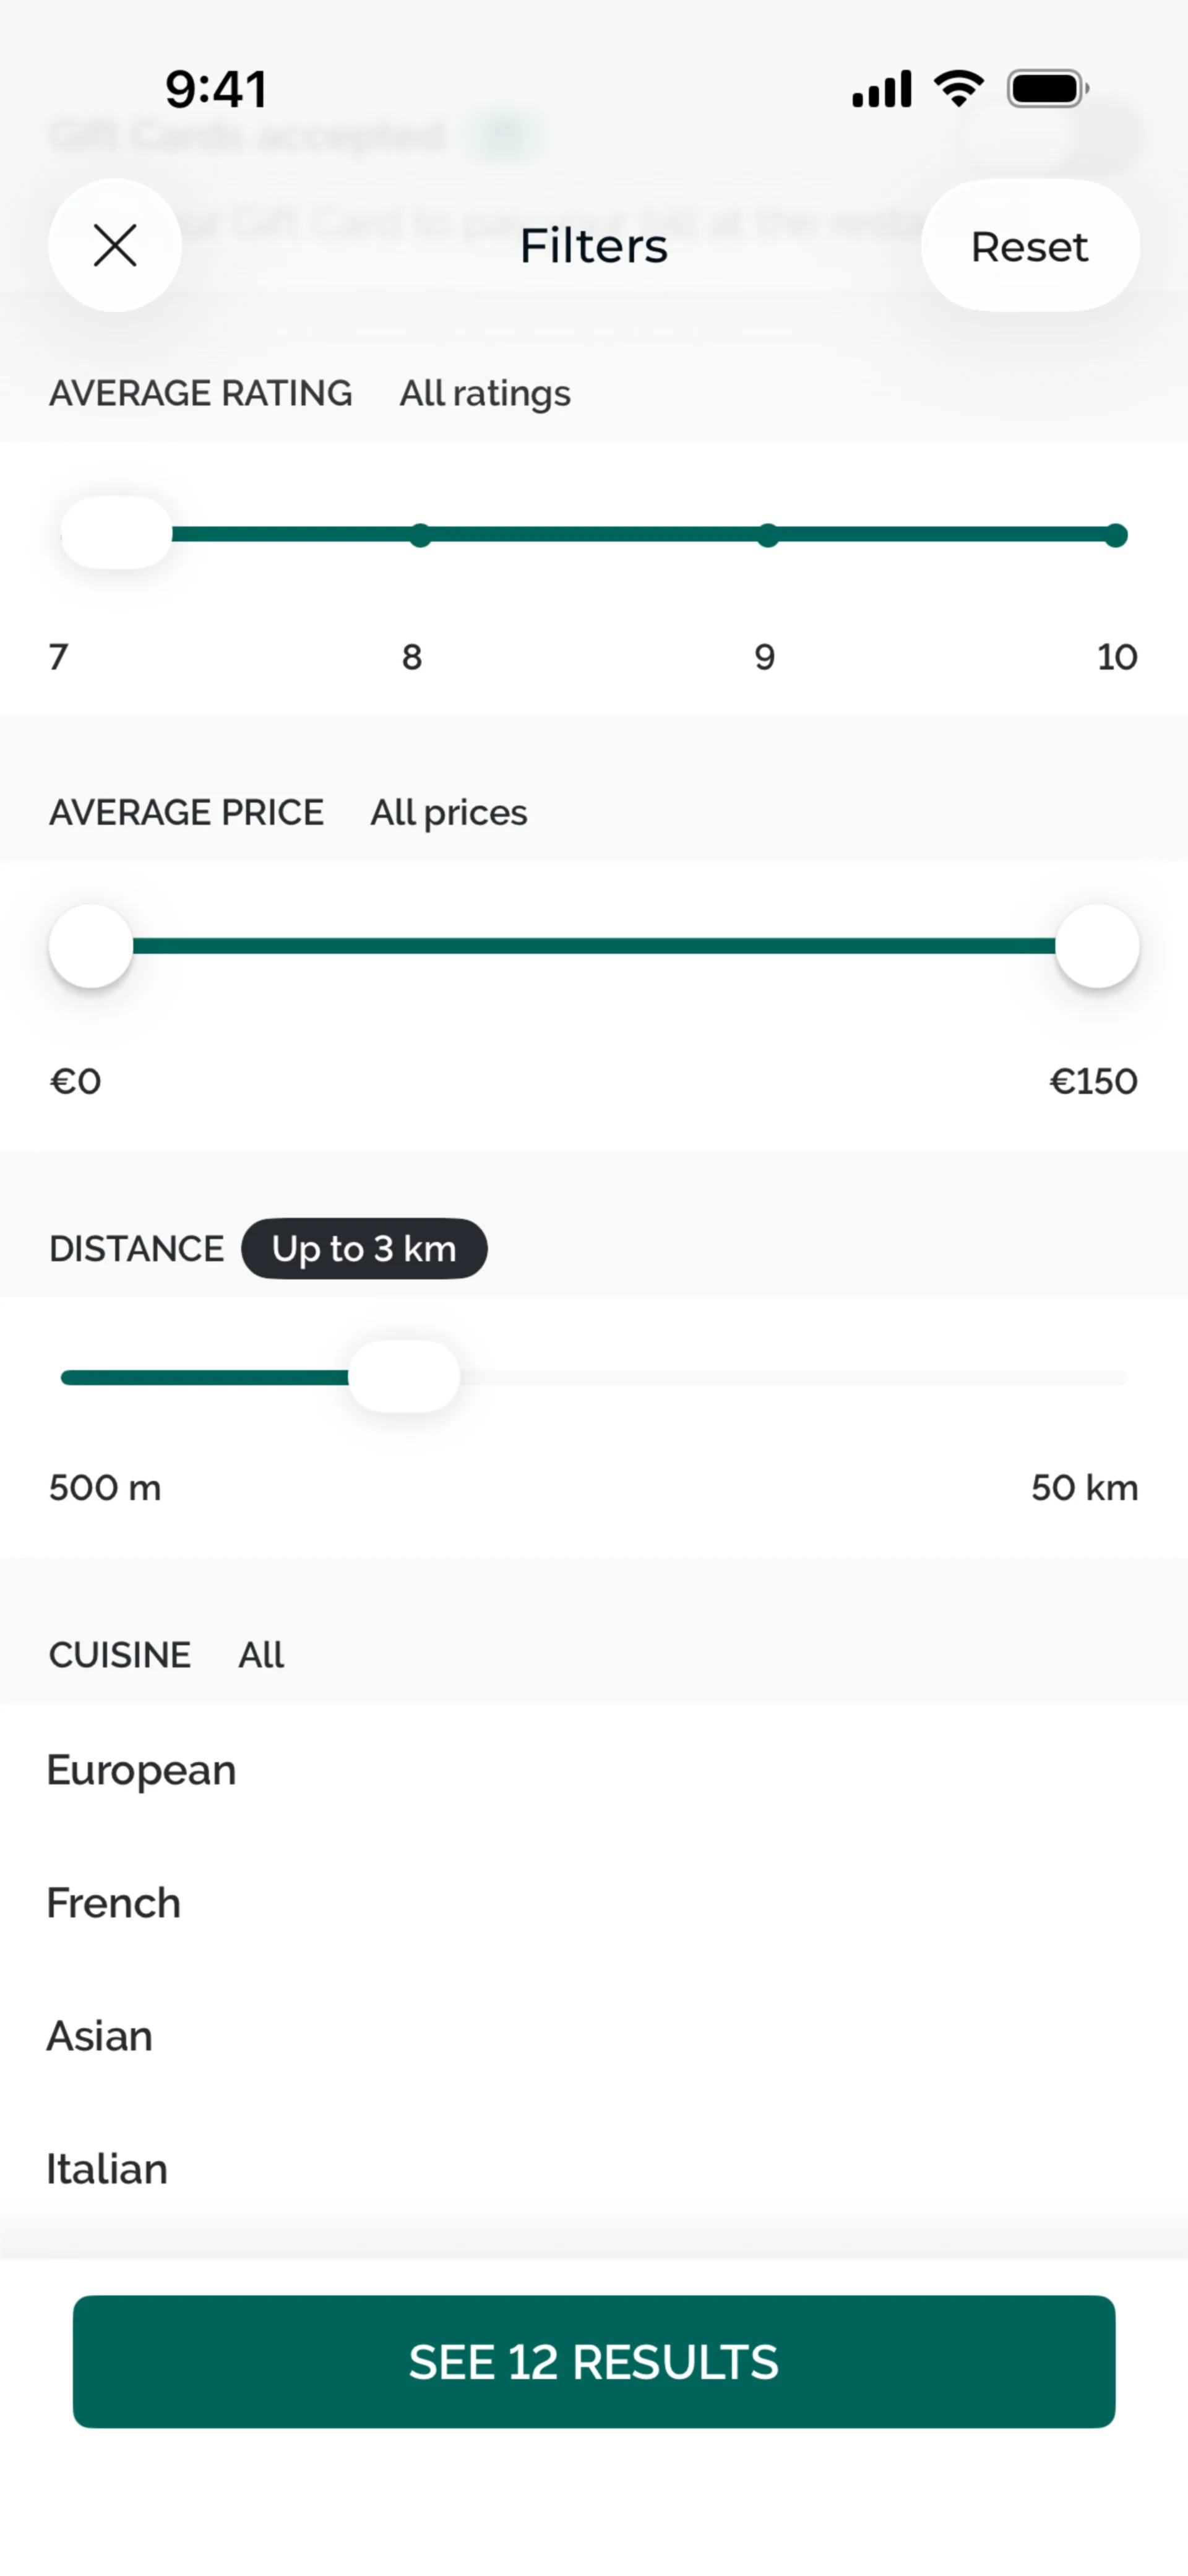Click the average rating slider handle
The height and width of the screenshot is (2576, 1188).
[117, 533]
